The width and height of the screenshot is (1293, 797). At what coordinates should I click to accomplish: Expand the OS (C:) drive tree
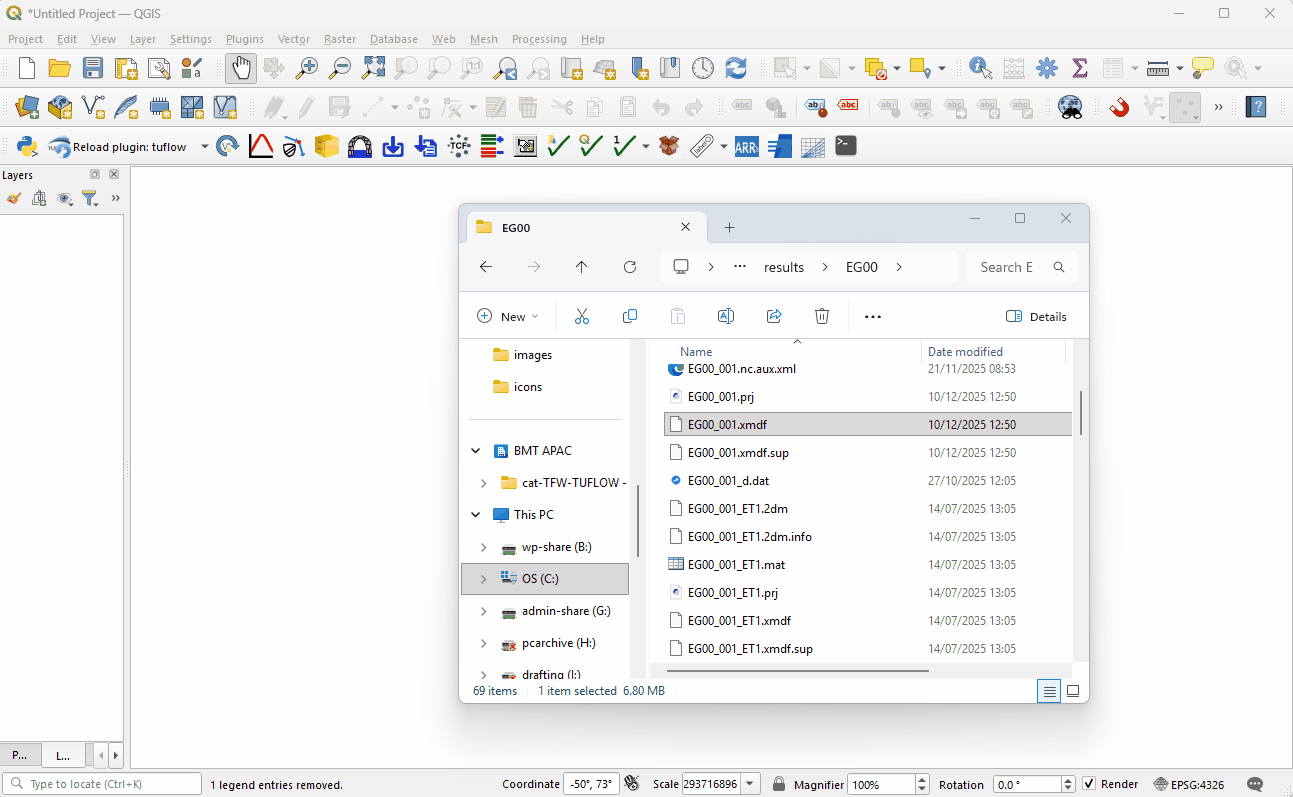pos(483,579)
